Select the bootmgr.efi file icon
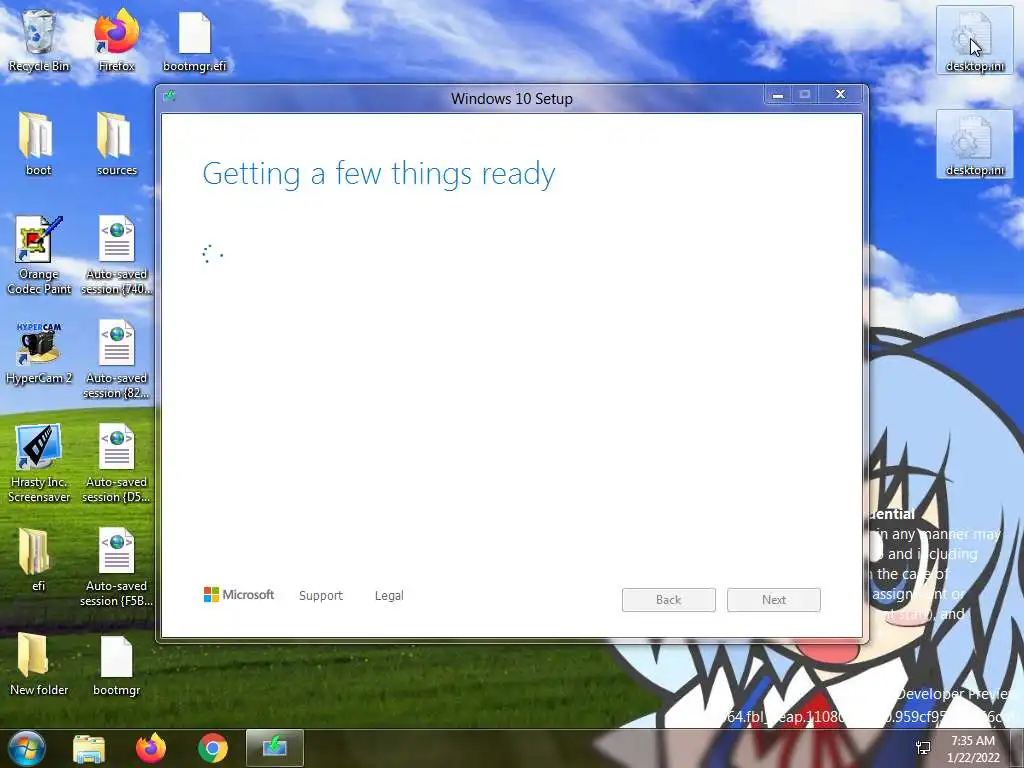 pos(195,42)
